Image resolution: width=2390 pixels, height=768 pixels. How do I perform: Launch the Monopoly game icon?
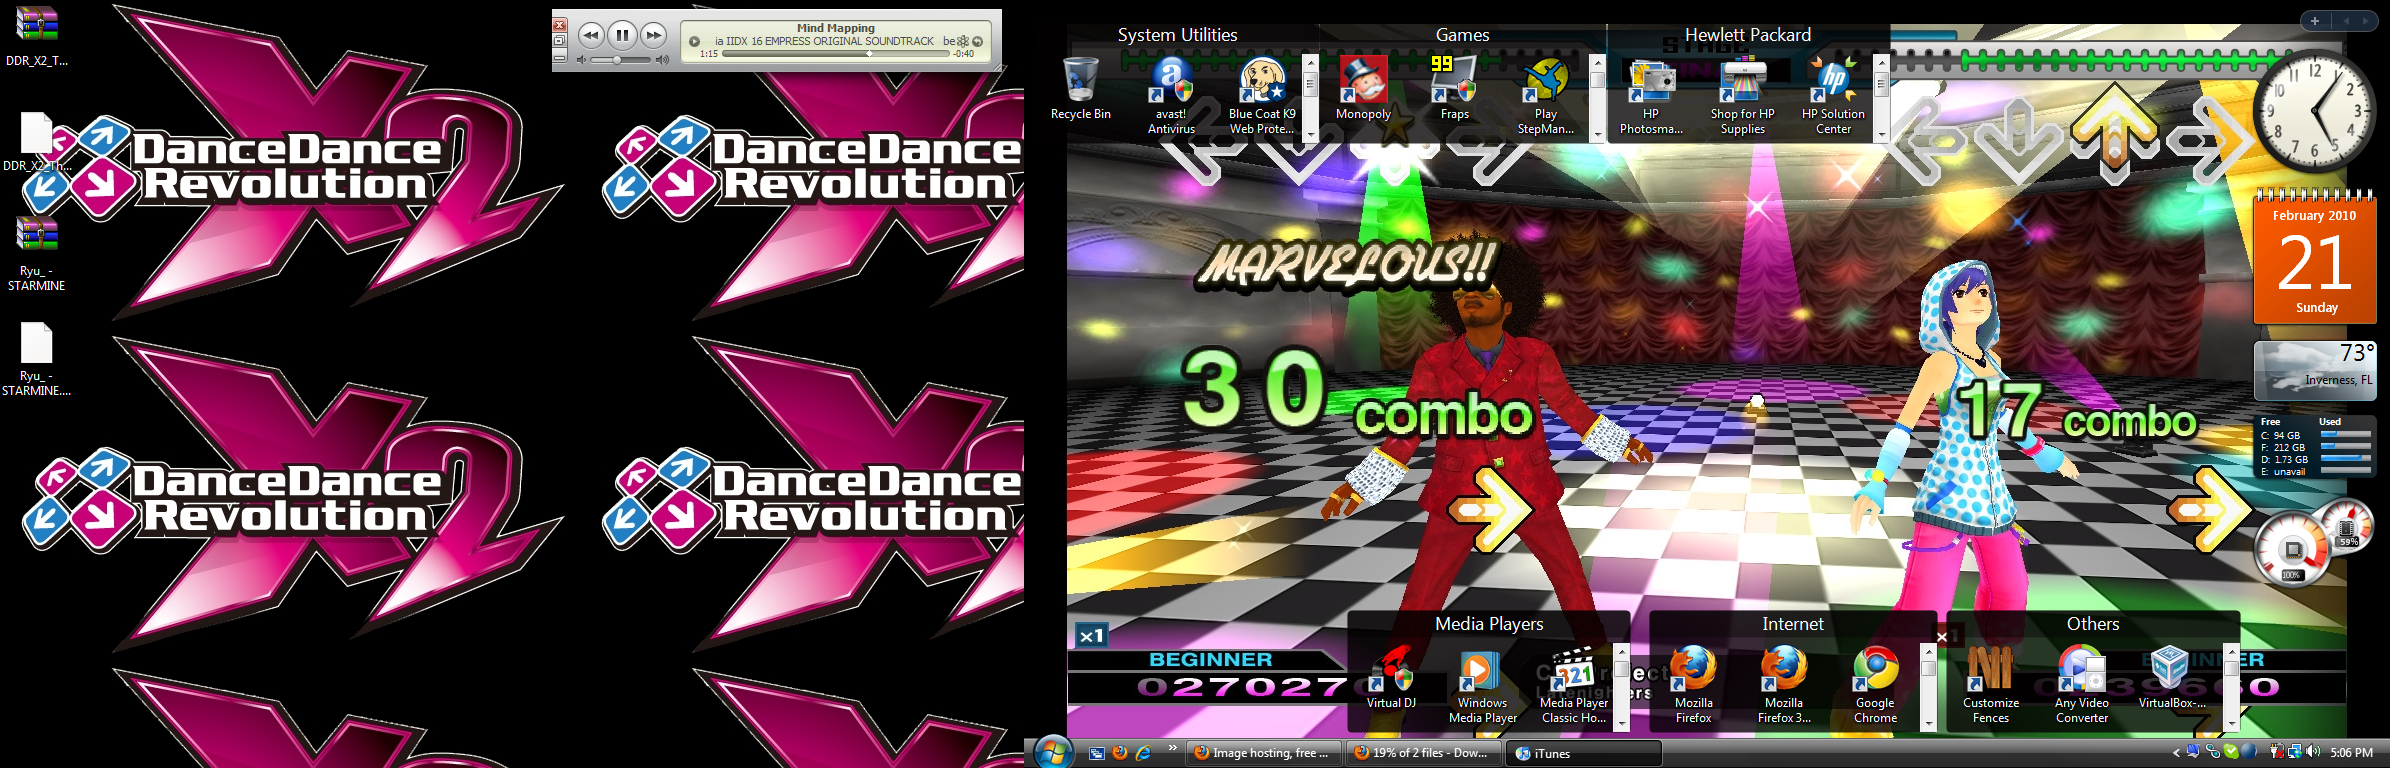(x=1363, y=88)
